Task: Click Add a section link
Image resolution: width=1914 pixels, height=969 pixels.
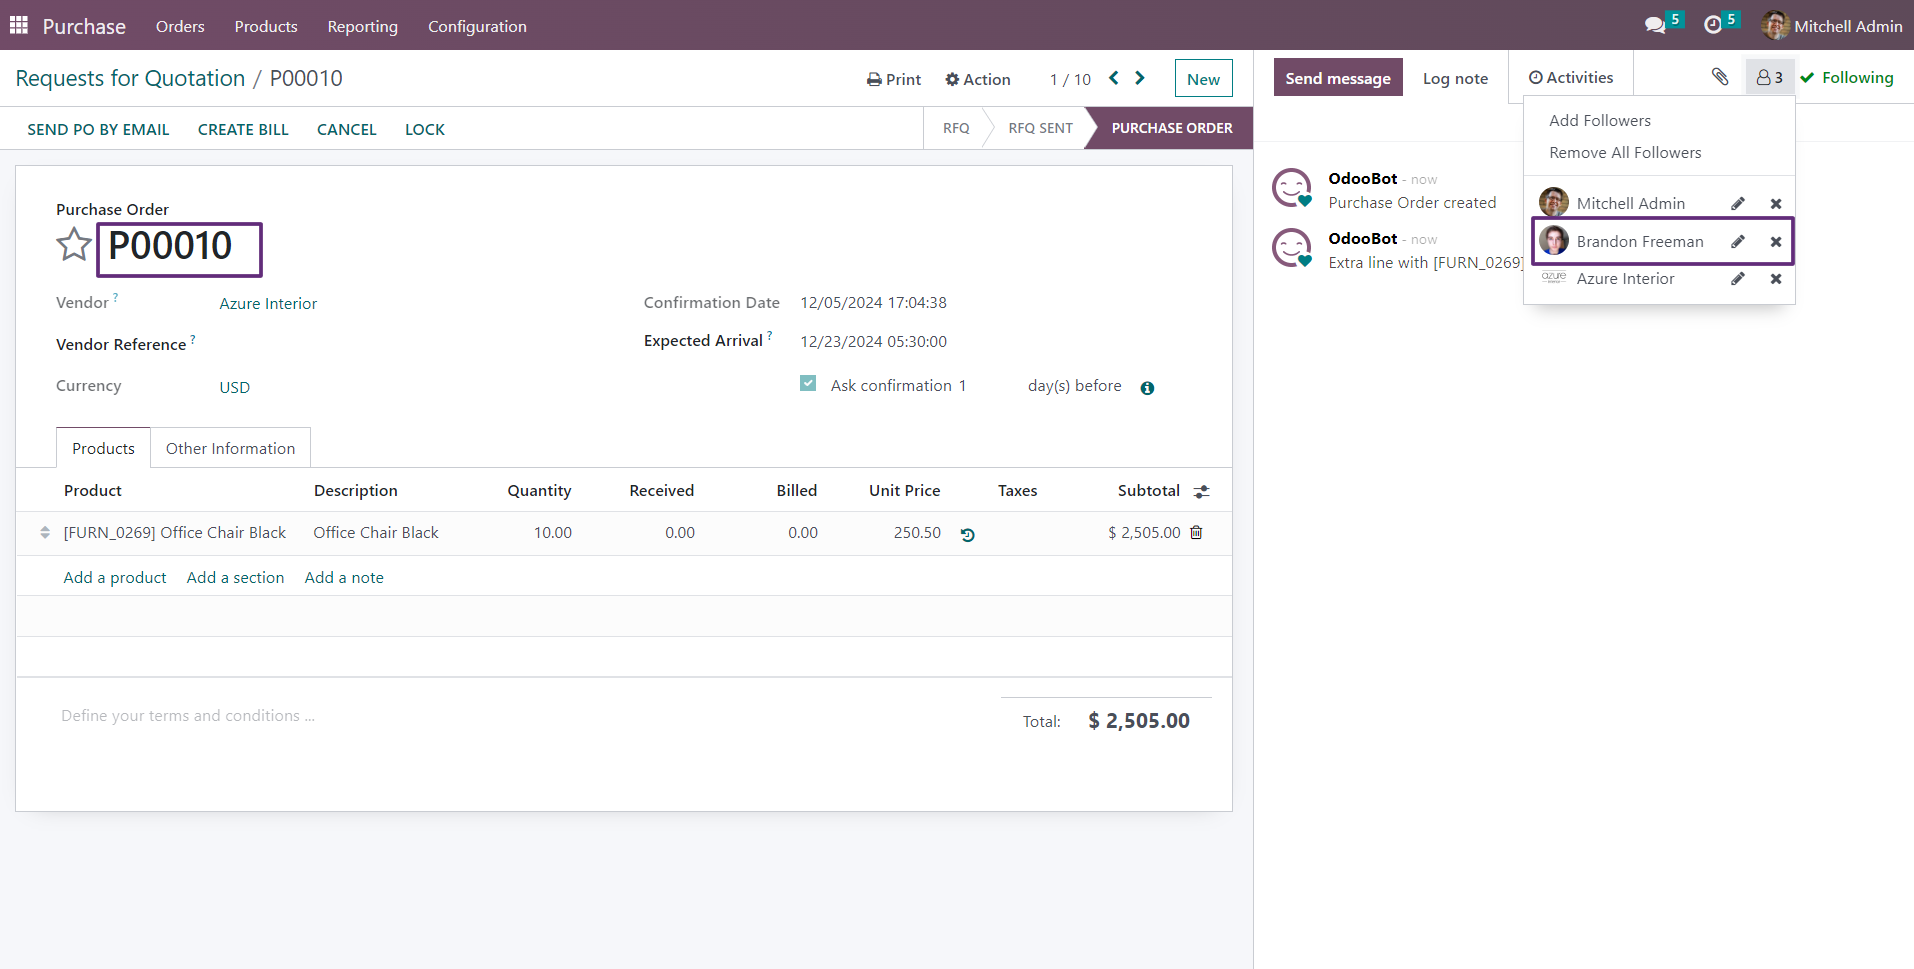Action: [x=235, y=578]
